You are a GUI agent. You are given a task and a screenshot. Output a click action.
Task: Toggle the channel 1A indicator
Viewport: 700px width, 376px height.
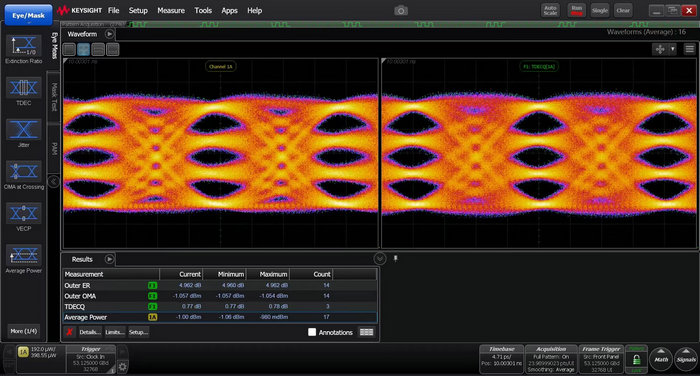point(23,352)
